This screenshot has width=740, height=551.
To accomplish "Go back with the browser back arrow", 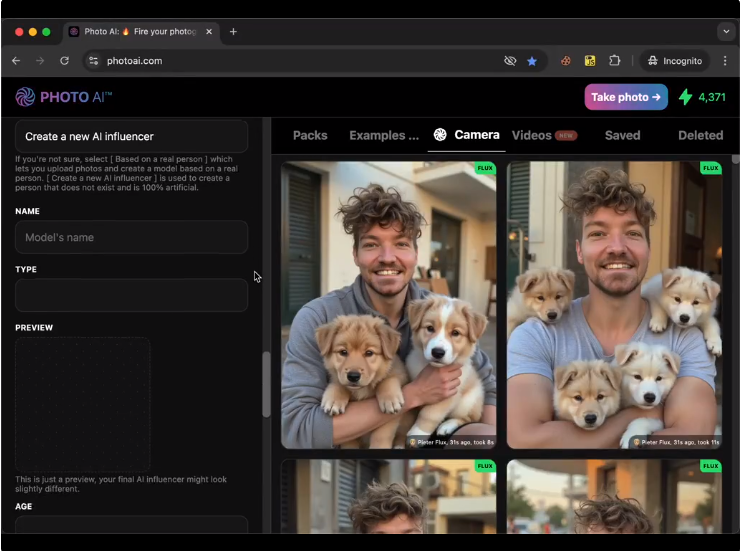I will tap(16, 61).
